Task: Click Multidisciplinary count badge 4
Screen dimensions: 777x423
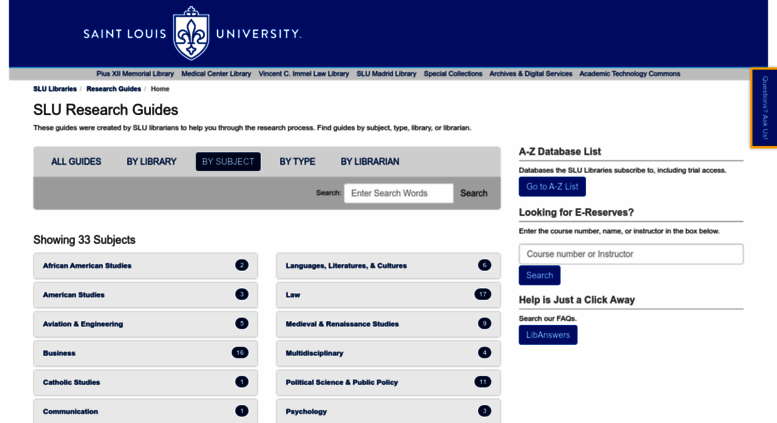Action: pos(484,353)
